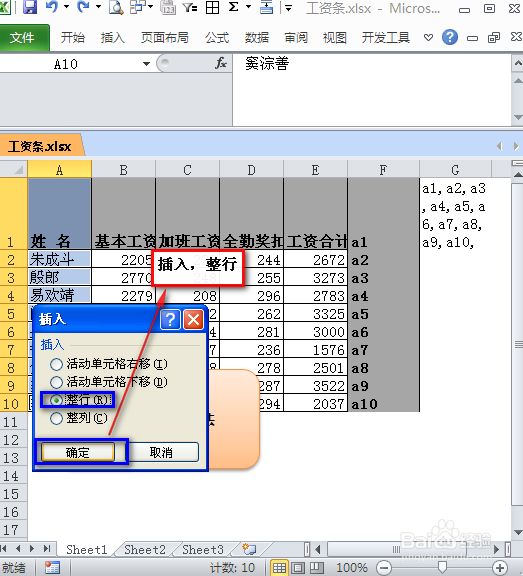The height and width of the screenshot is (576, 523).
Task: Open Excel Help question mark icon
Action: (x=450, y=37)
